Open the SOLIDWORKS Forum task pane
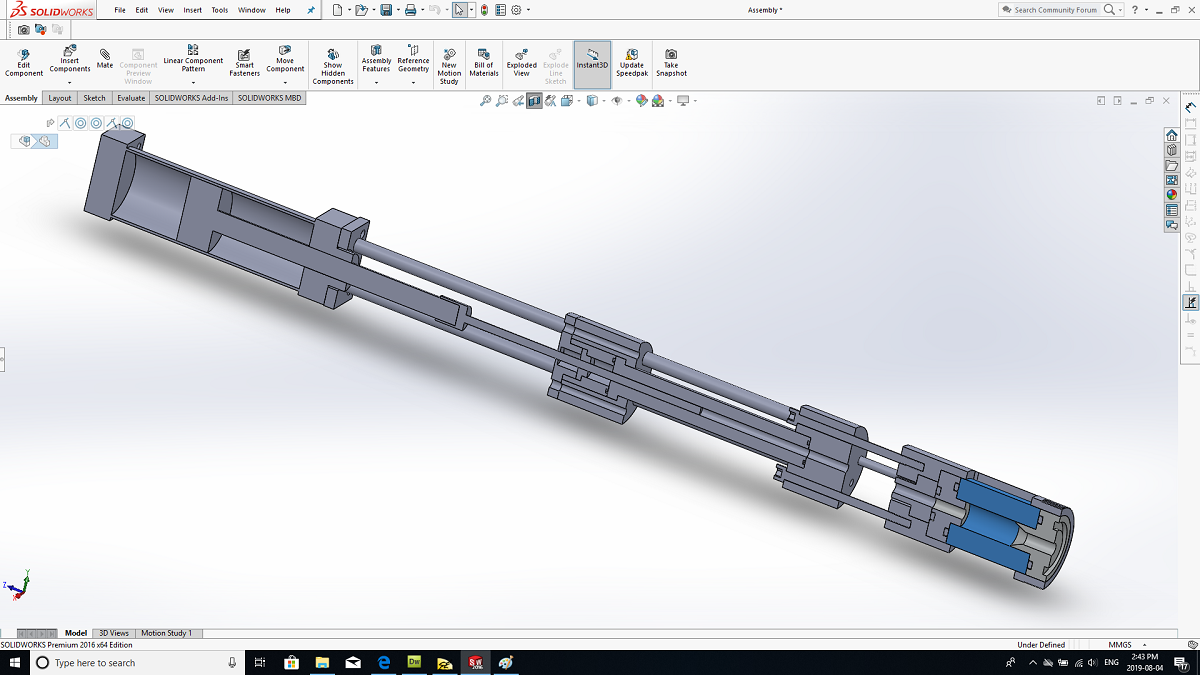This screenshot has height=675, width=1200. point(1171,225)
